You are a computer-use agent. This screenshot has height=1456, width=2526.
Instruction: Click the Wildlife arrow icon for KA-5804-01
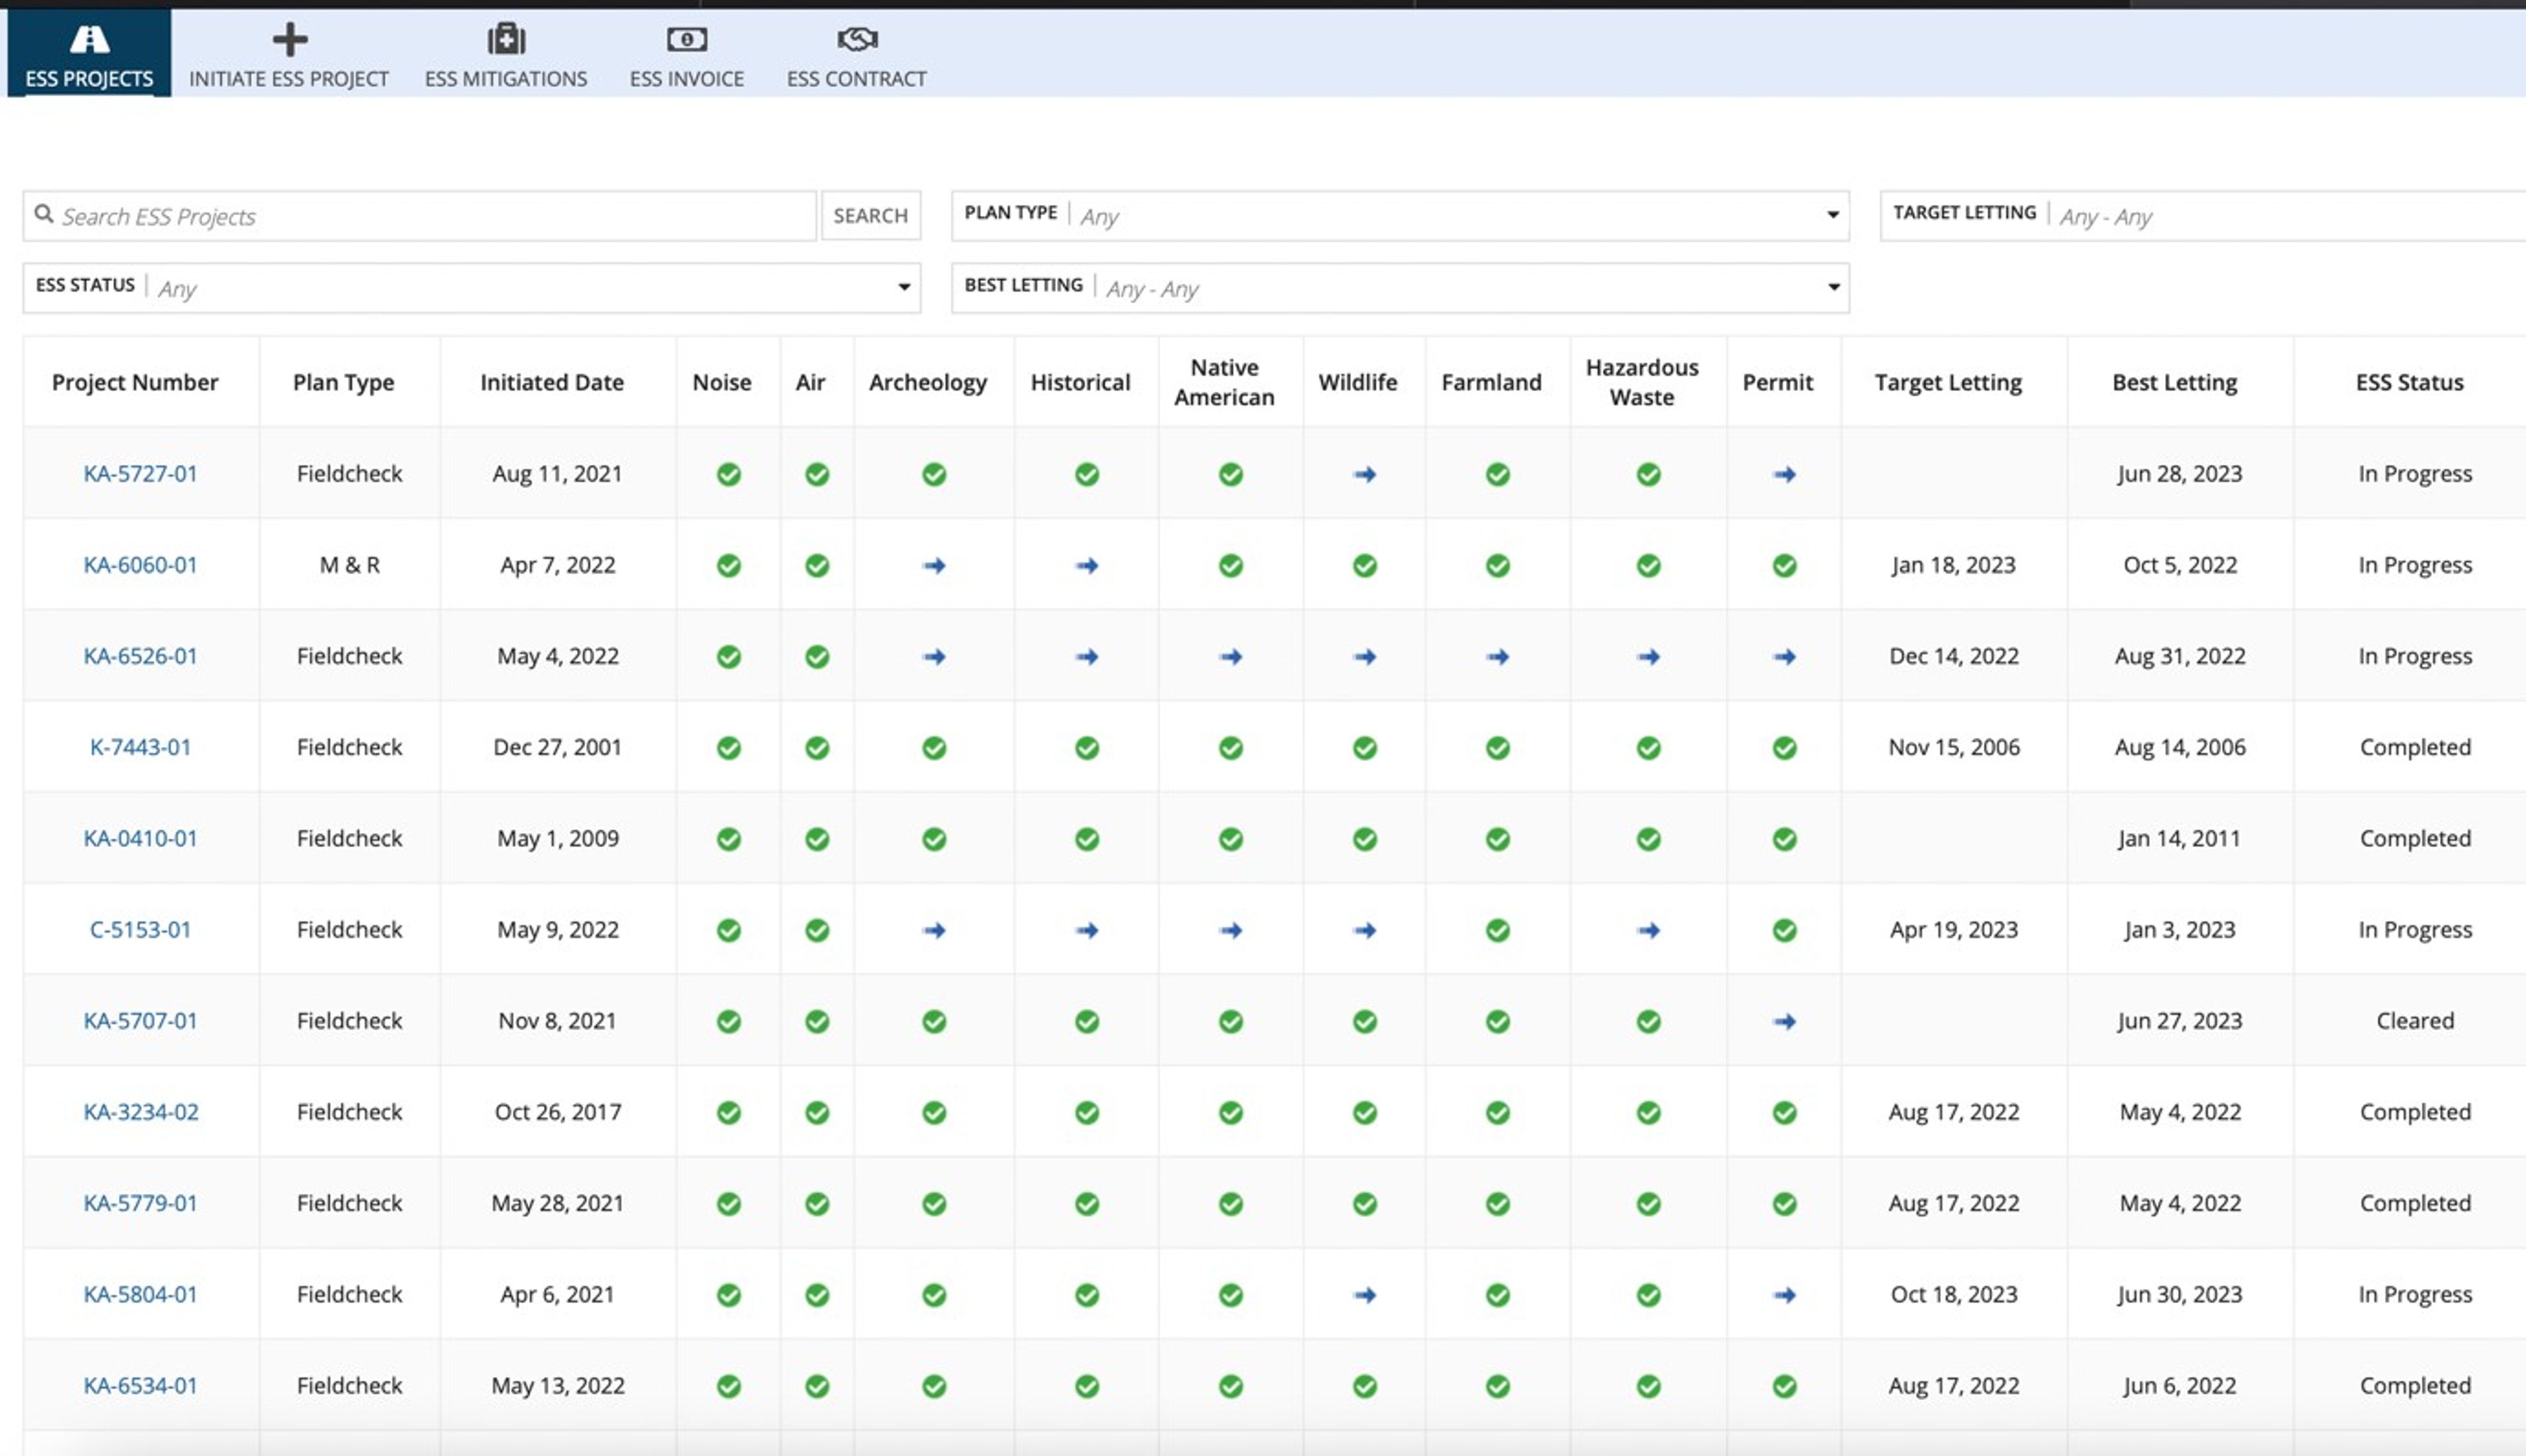[x=1365, y=1295]
